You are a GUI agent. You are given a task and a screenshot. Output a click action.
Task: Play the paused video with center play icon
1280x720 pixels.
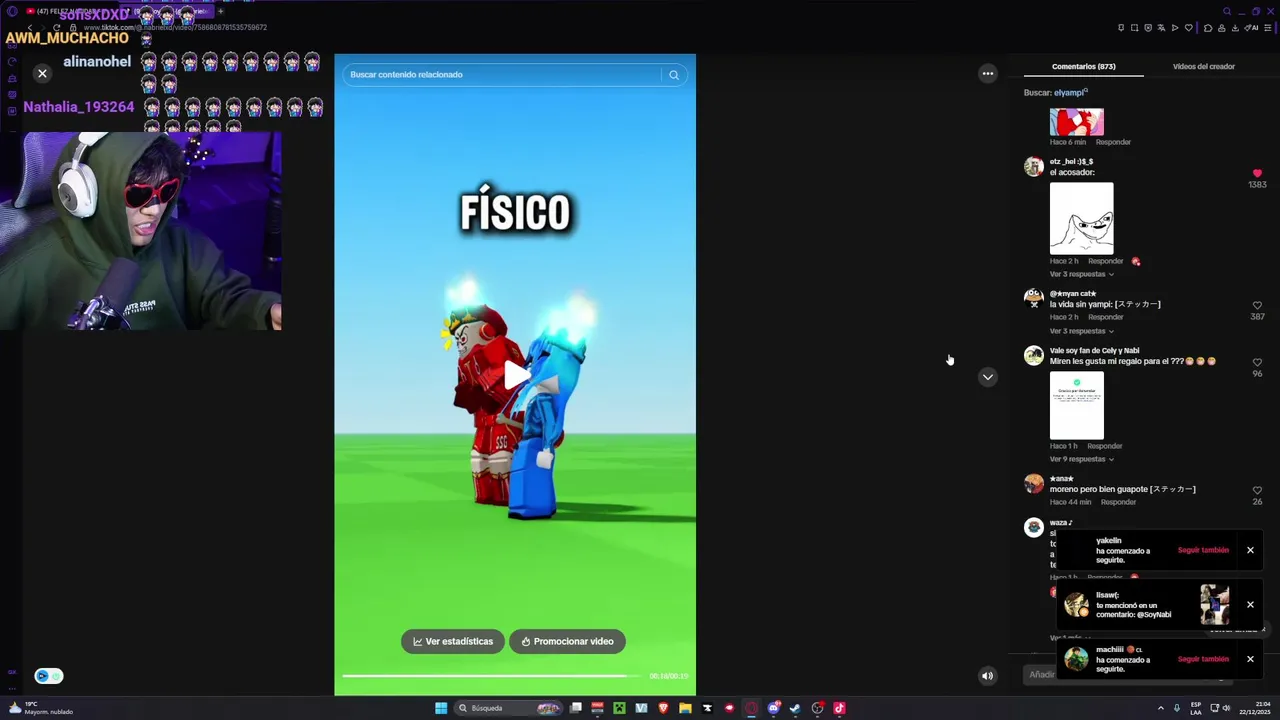coord(516,376)
